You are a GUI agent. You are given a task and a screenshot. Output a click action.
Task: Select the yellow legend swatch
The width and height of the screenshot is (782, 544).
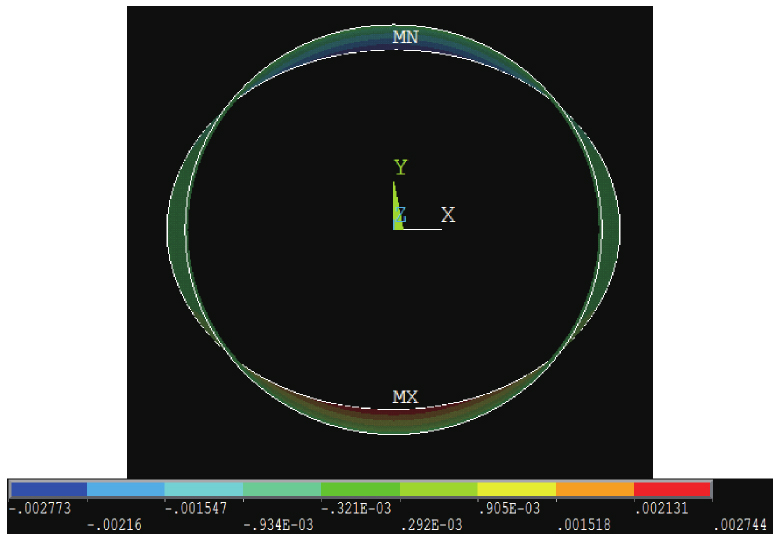(x=517, y=489)
